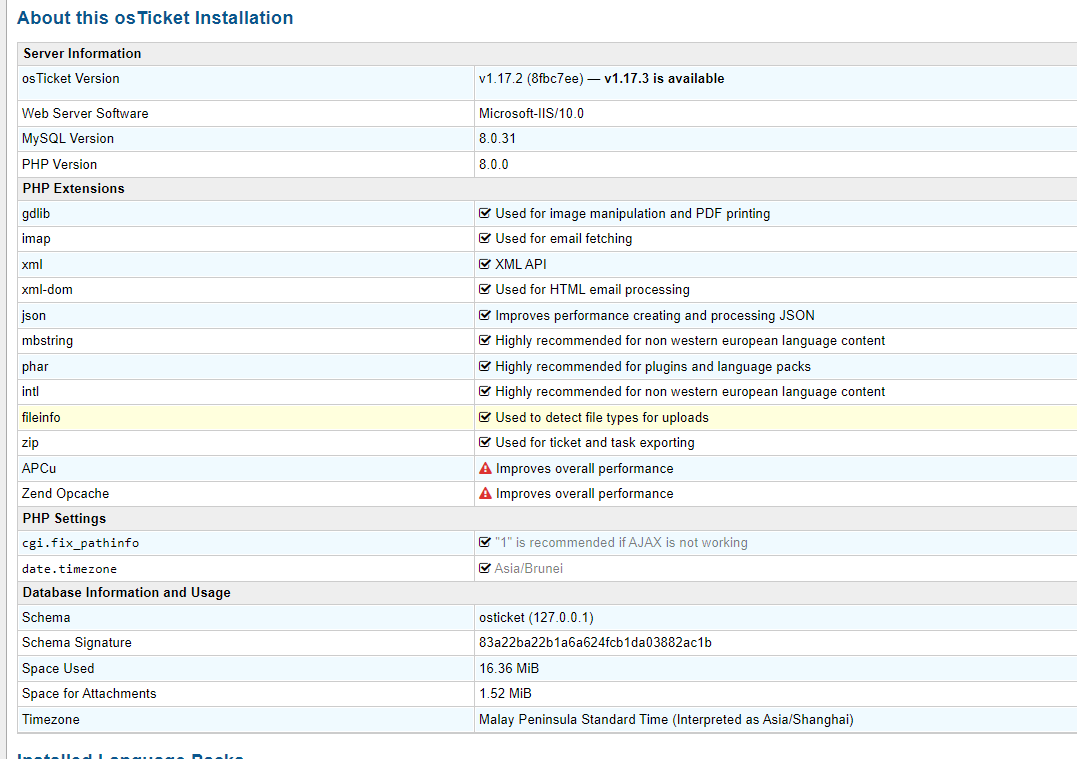Click the 'Microsoft-IIS/10.0' value
Screen dimensions: 1077x759
click(x=532, y=113)
